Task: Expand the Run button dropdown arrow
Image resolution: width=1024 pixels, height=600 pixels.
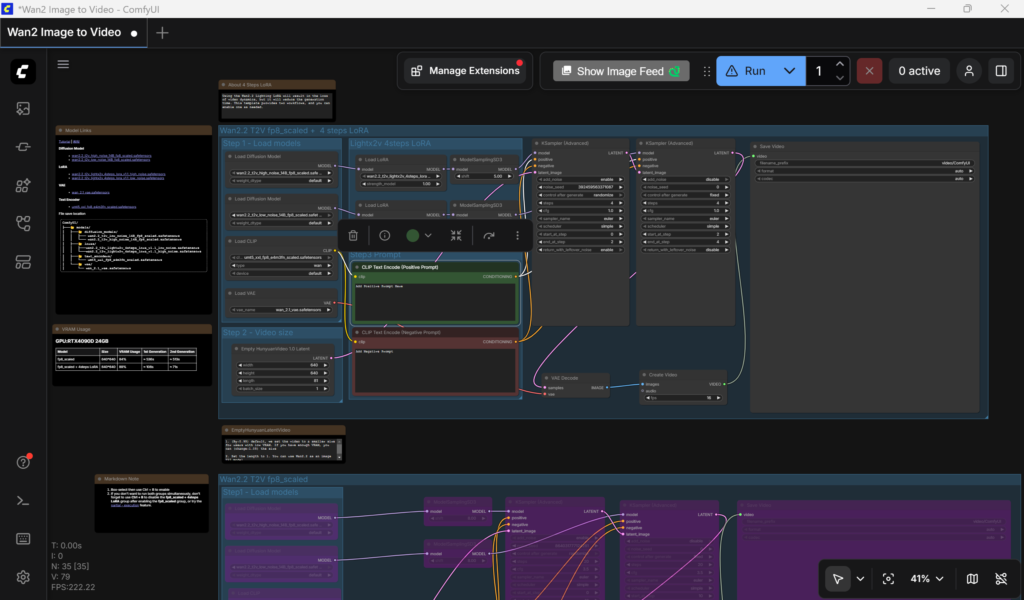Action: coord(790,71)
